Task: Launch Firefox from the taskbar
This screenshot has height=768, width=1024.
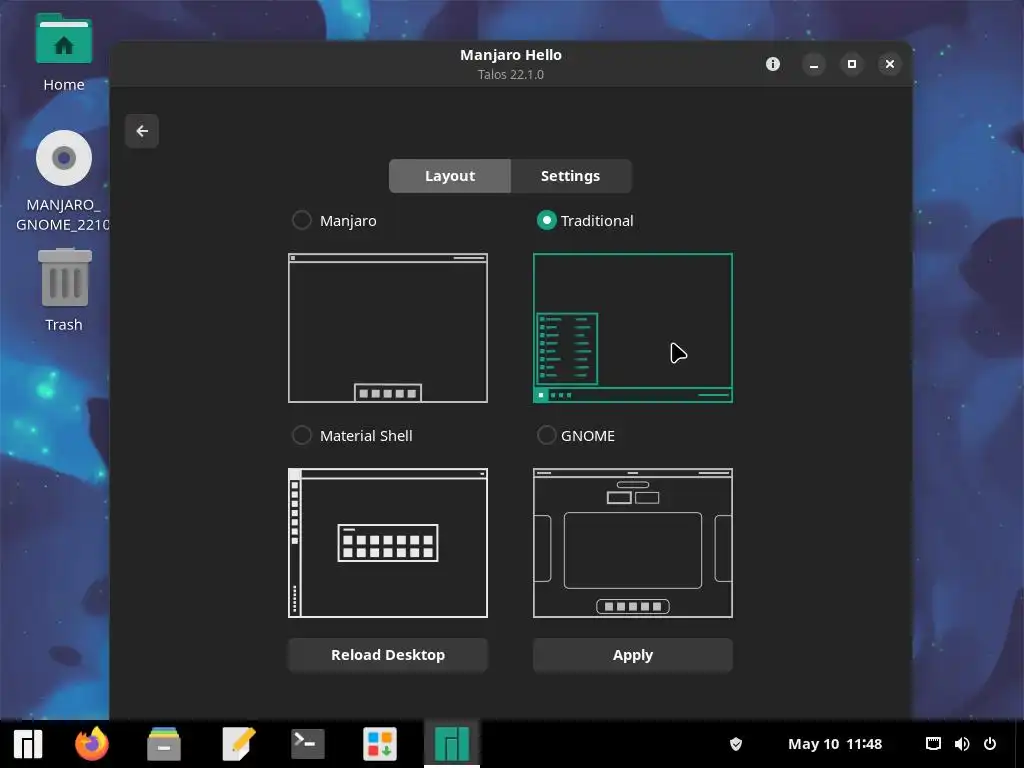Action: pyautogui.click(x=92, y=744)
